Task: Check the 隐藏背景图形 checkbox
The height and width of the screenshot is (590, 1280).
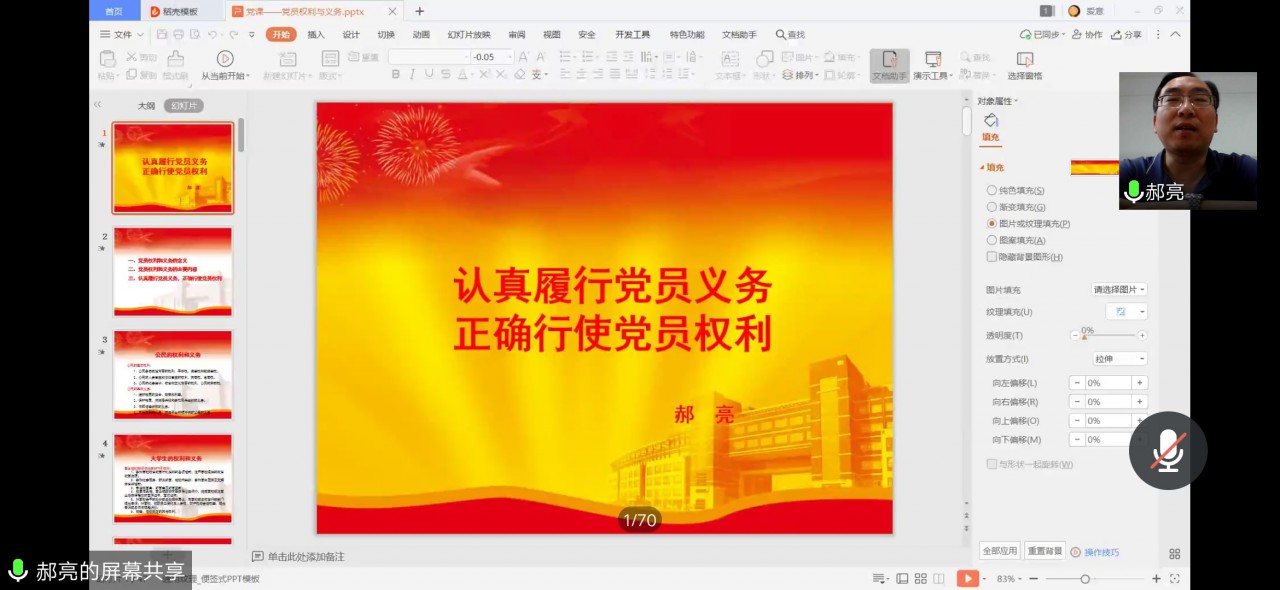Action: click(992, 257)
